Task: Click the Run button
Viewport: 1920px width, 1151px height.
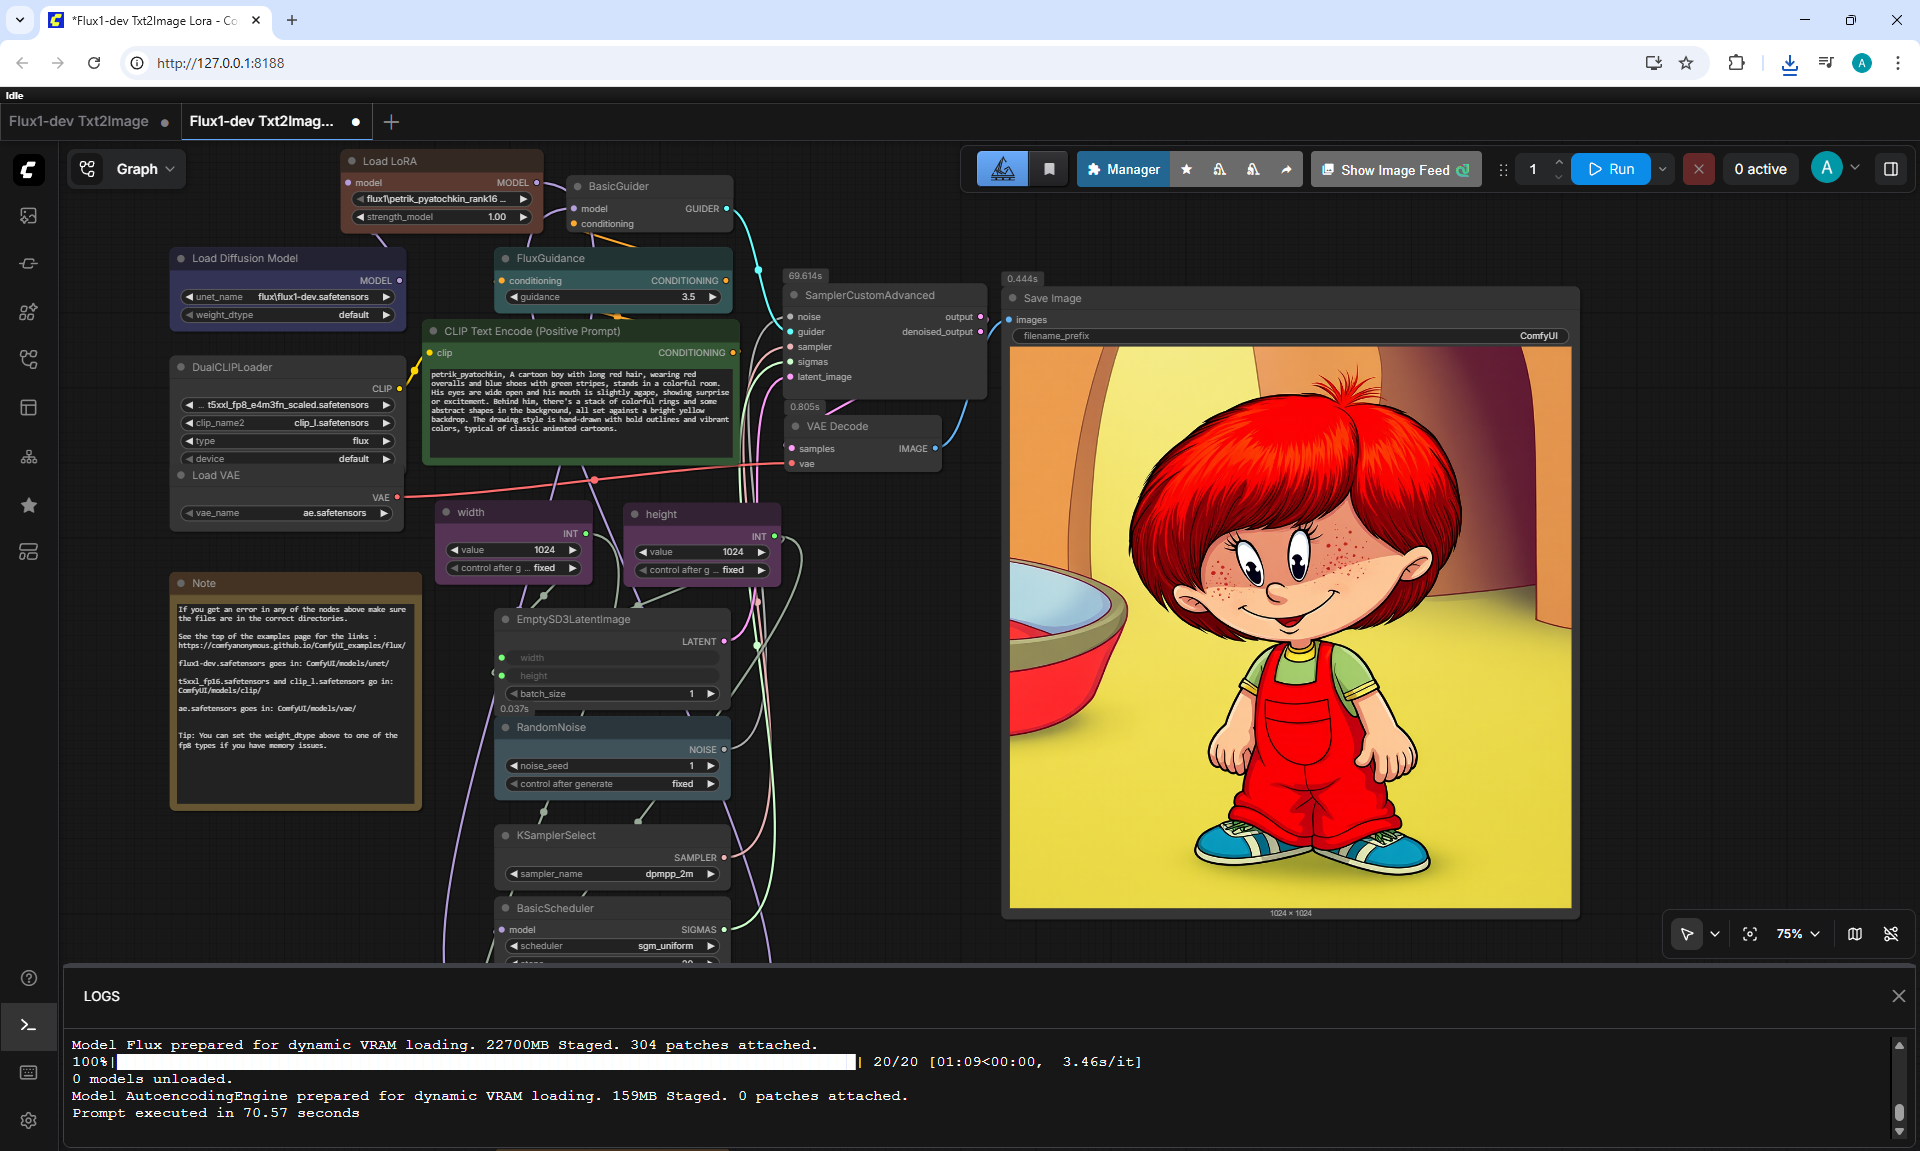Action: click(1611, 169)
